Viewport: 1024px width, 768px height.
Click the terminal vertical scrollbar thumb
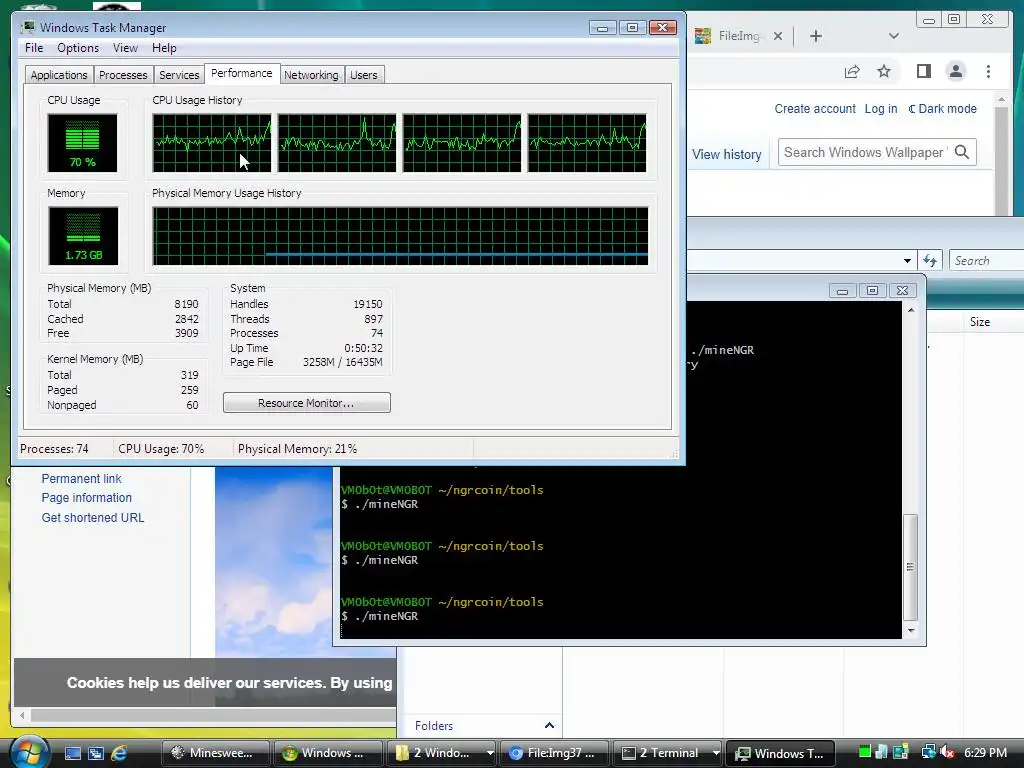pos(910,567)
